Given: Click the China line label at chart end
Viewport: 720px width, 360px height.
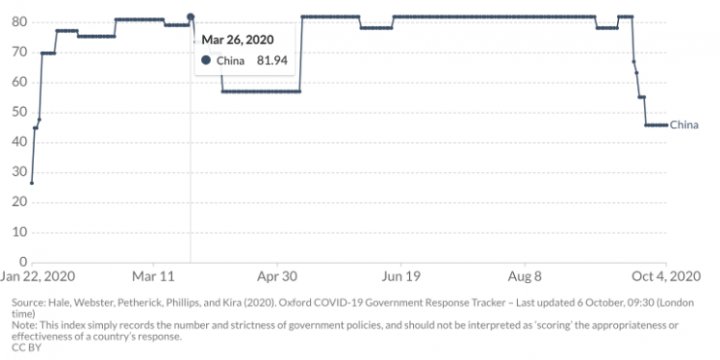Looking at the screenshot, I should point(684,125).
